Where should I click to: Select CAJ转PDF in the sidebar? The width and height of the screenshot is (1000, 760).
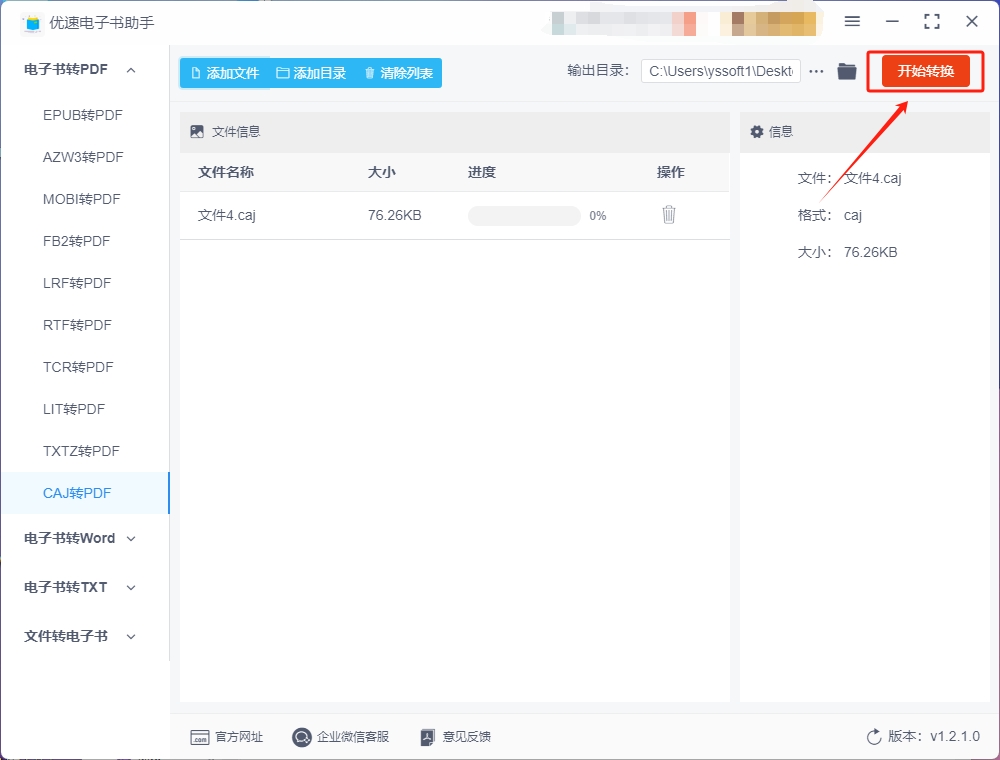(x=85, y=493)
